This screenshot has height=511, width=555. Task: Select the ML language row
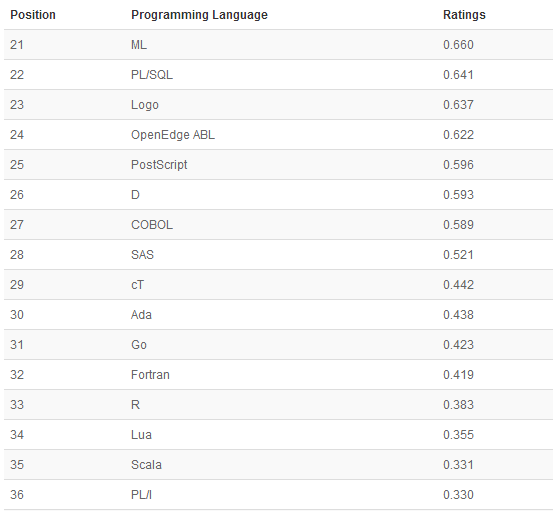pyautogui.click(x=278, y=45)
